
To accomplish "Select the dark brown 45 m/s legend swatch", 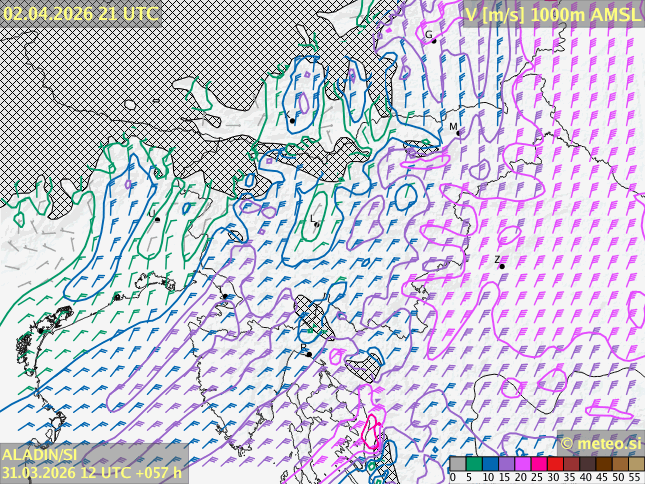I will click(603, 464).
